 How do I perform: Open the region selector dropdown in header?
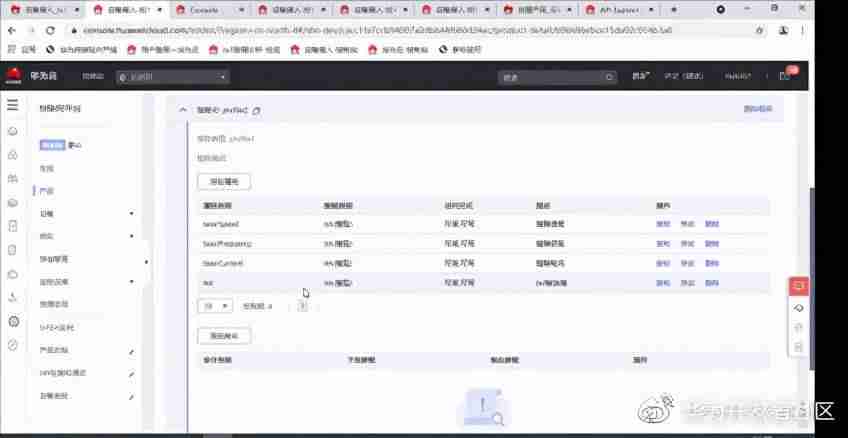pos(173,77)
